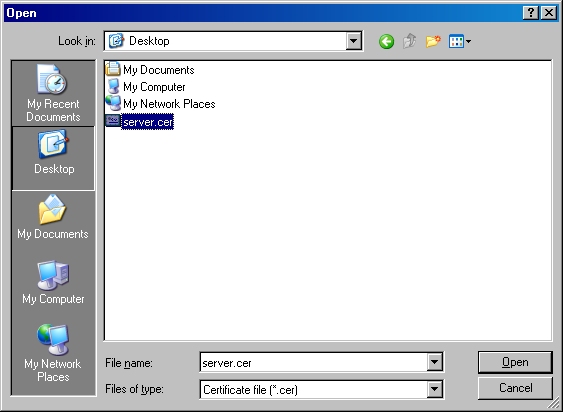Open My Recent Documents in places bar
Viewport: 563px width, 412px height.
53,93
